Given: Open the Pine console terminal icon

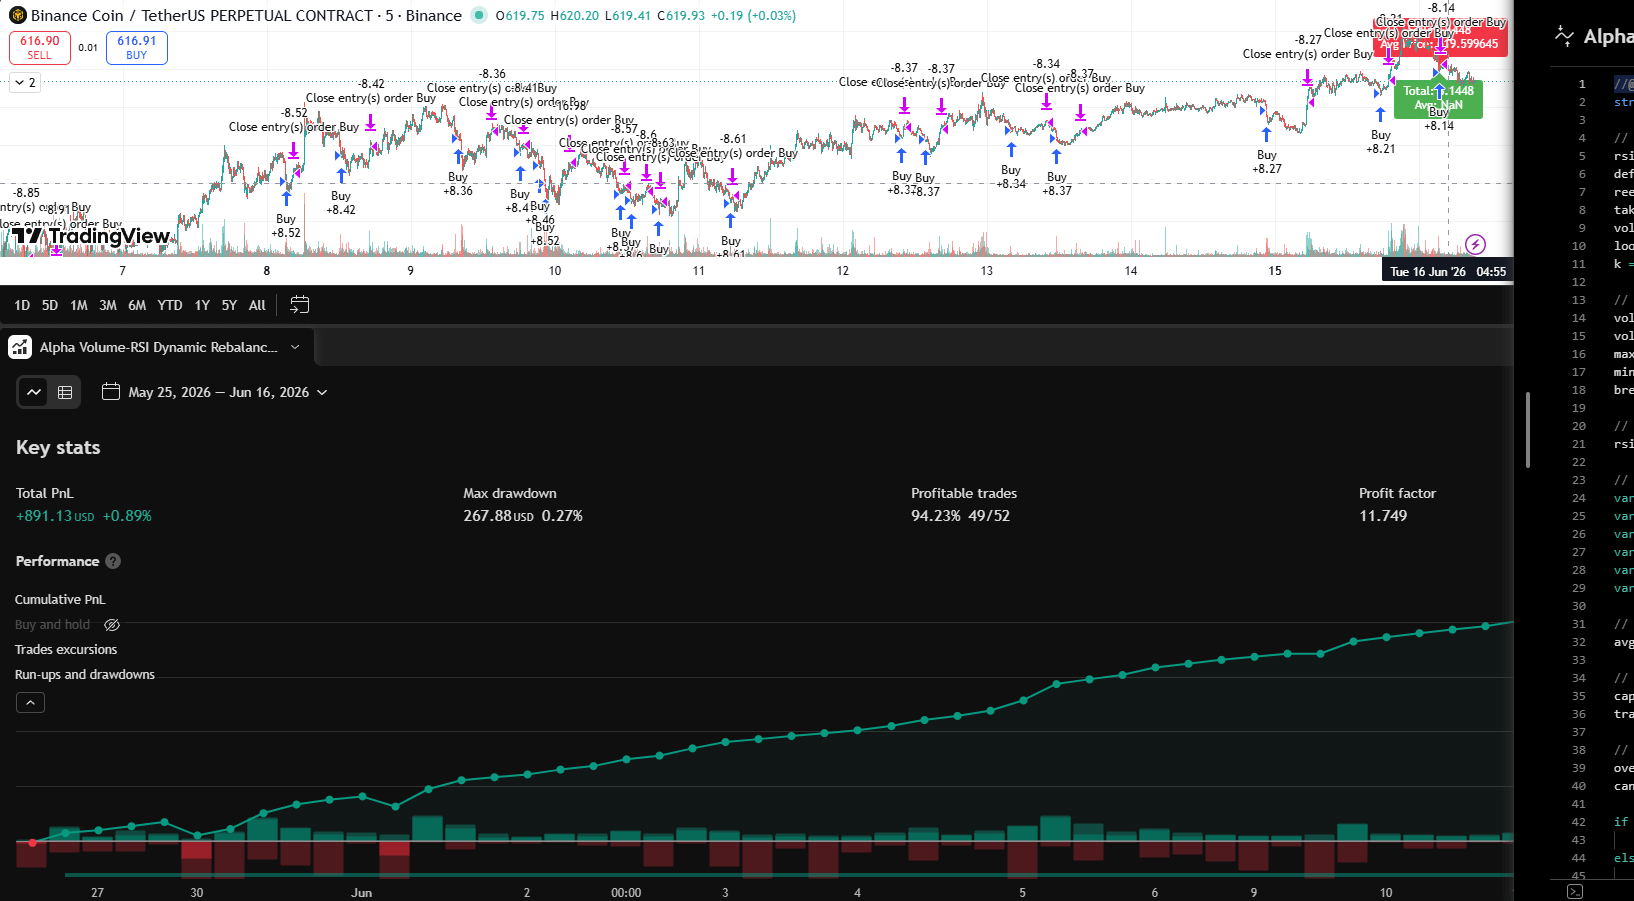Looking at the screenshot, I should click(1575, 891).
